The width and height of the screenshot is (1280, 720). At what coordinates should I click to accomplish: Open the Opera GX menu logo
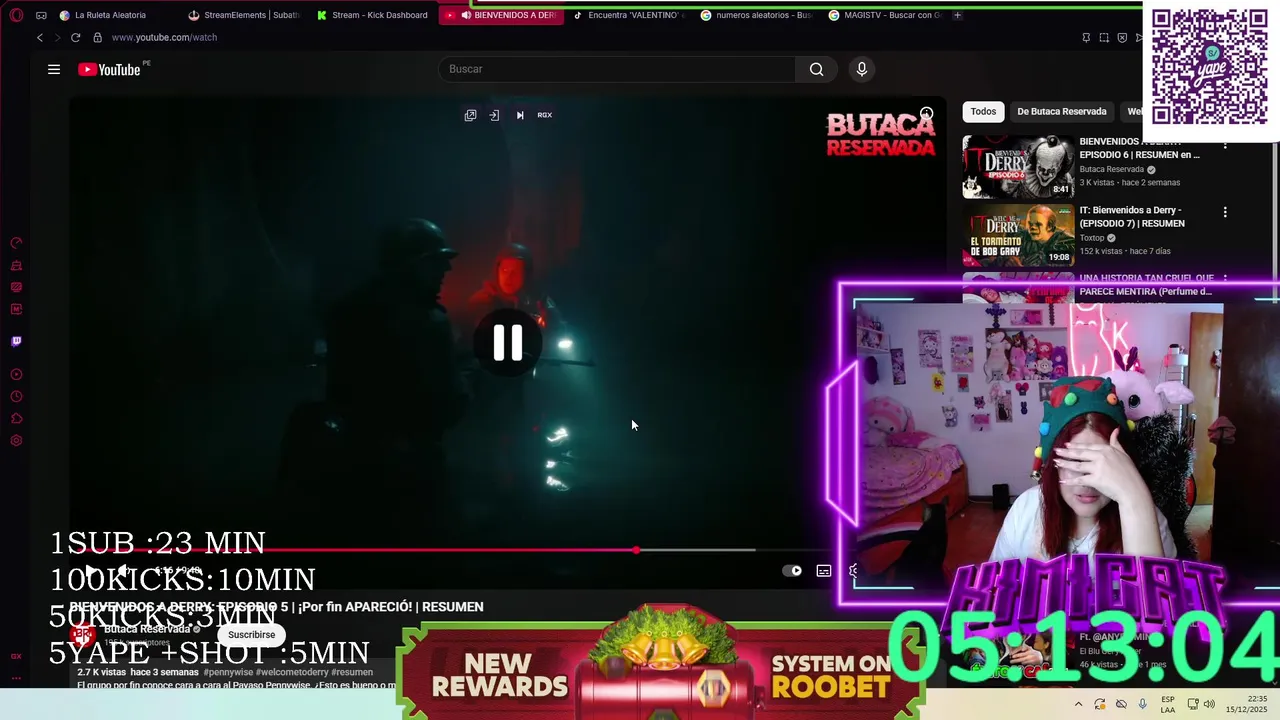(x=16, y=15)
